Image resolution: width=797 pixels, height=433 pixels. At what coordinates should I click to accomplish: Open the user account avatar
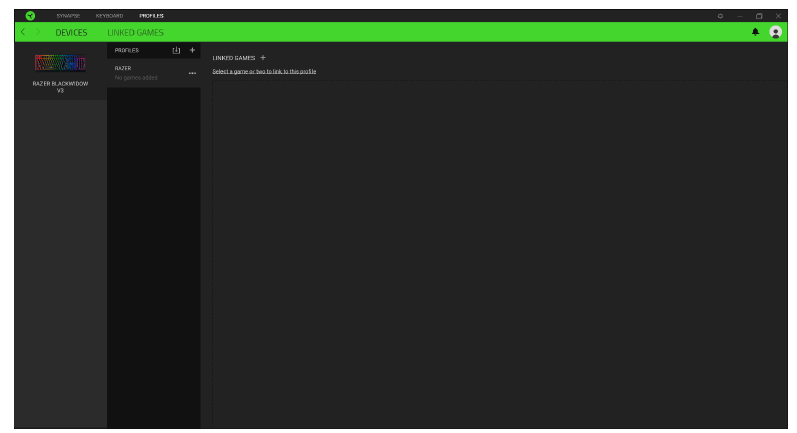775,32
